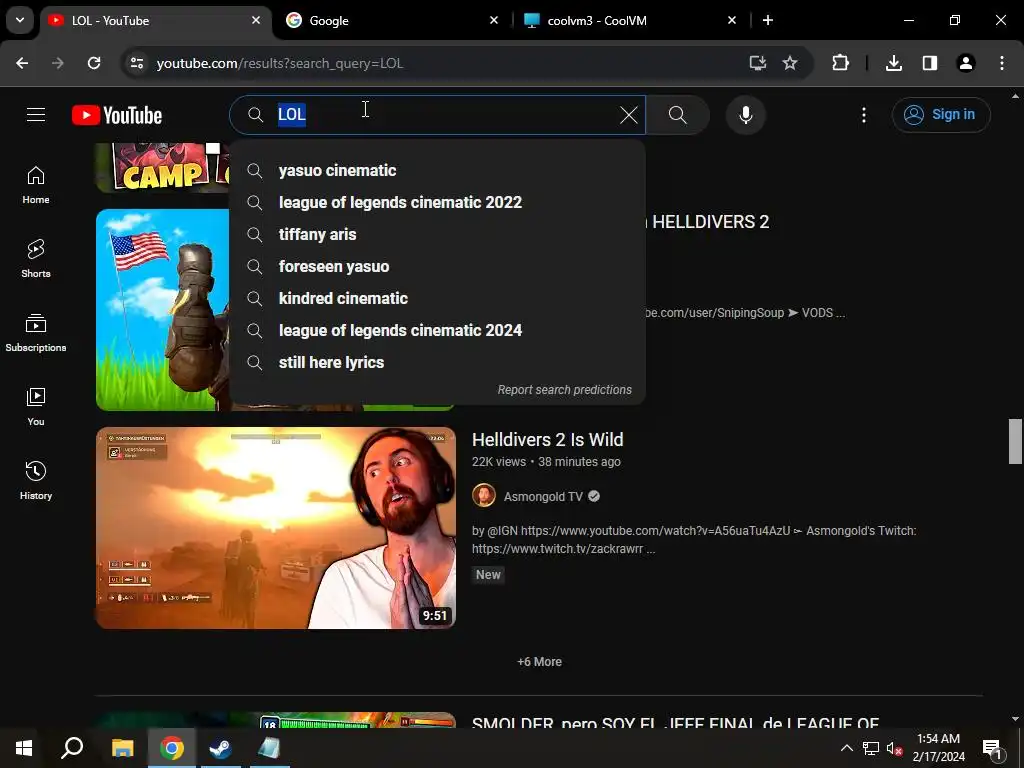Click the muted volume tray icon
This screenshot has width=1024, height=768.
pos(895,748)
